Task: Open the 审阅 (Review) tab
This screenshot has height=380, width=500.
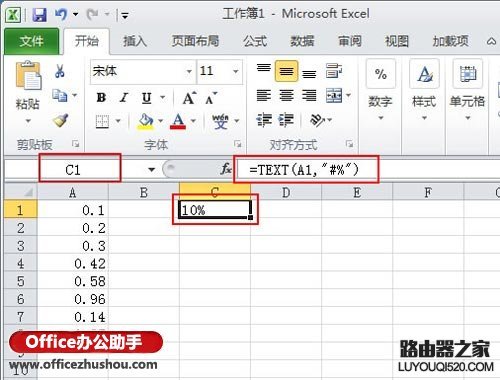Action: [x=350, y=41]
